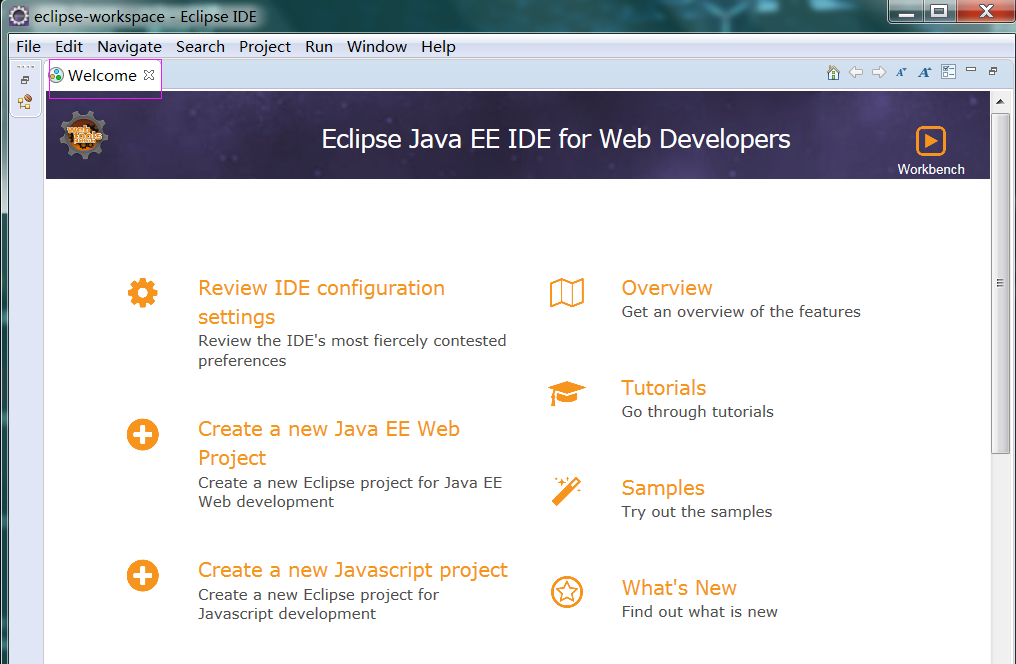The width and height of the screenshot is (1016, 664).
Task: Click the Forward navigation arrow icon
Action: [x=878, y=72]
